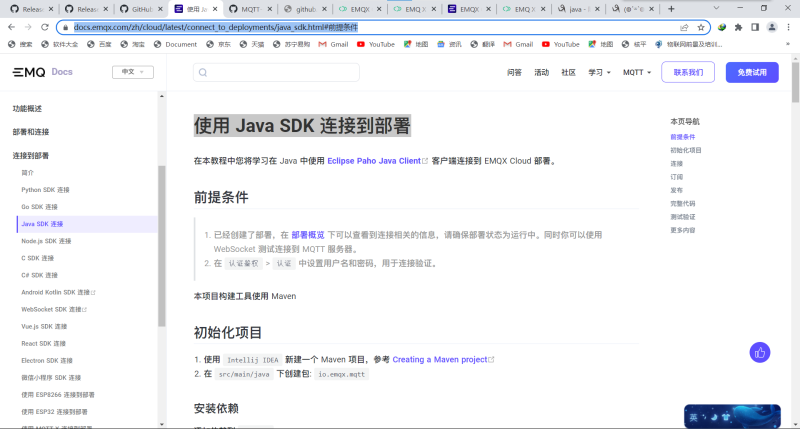Viewport: 800px width, 429px height.
Task: Open the 中文 language dropdown
Action: 133,72
